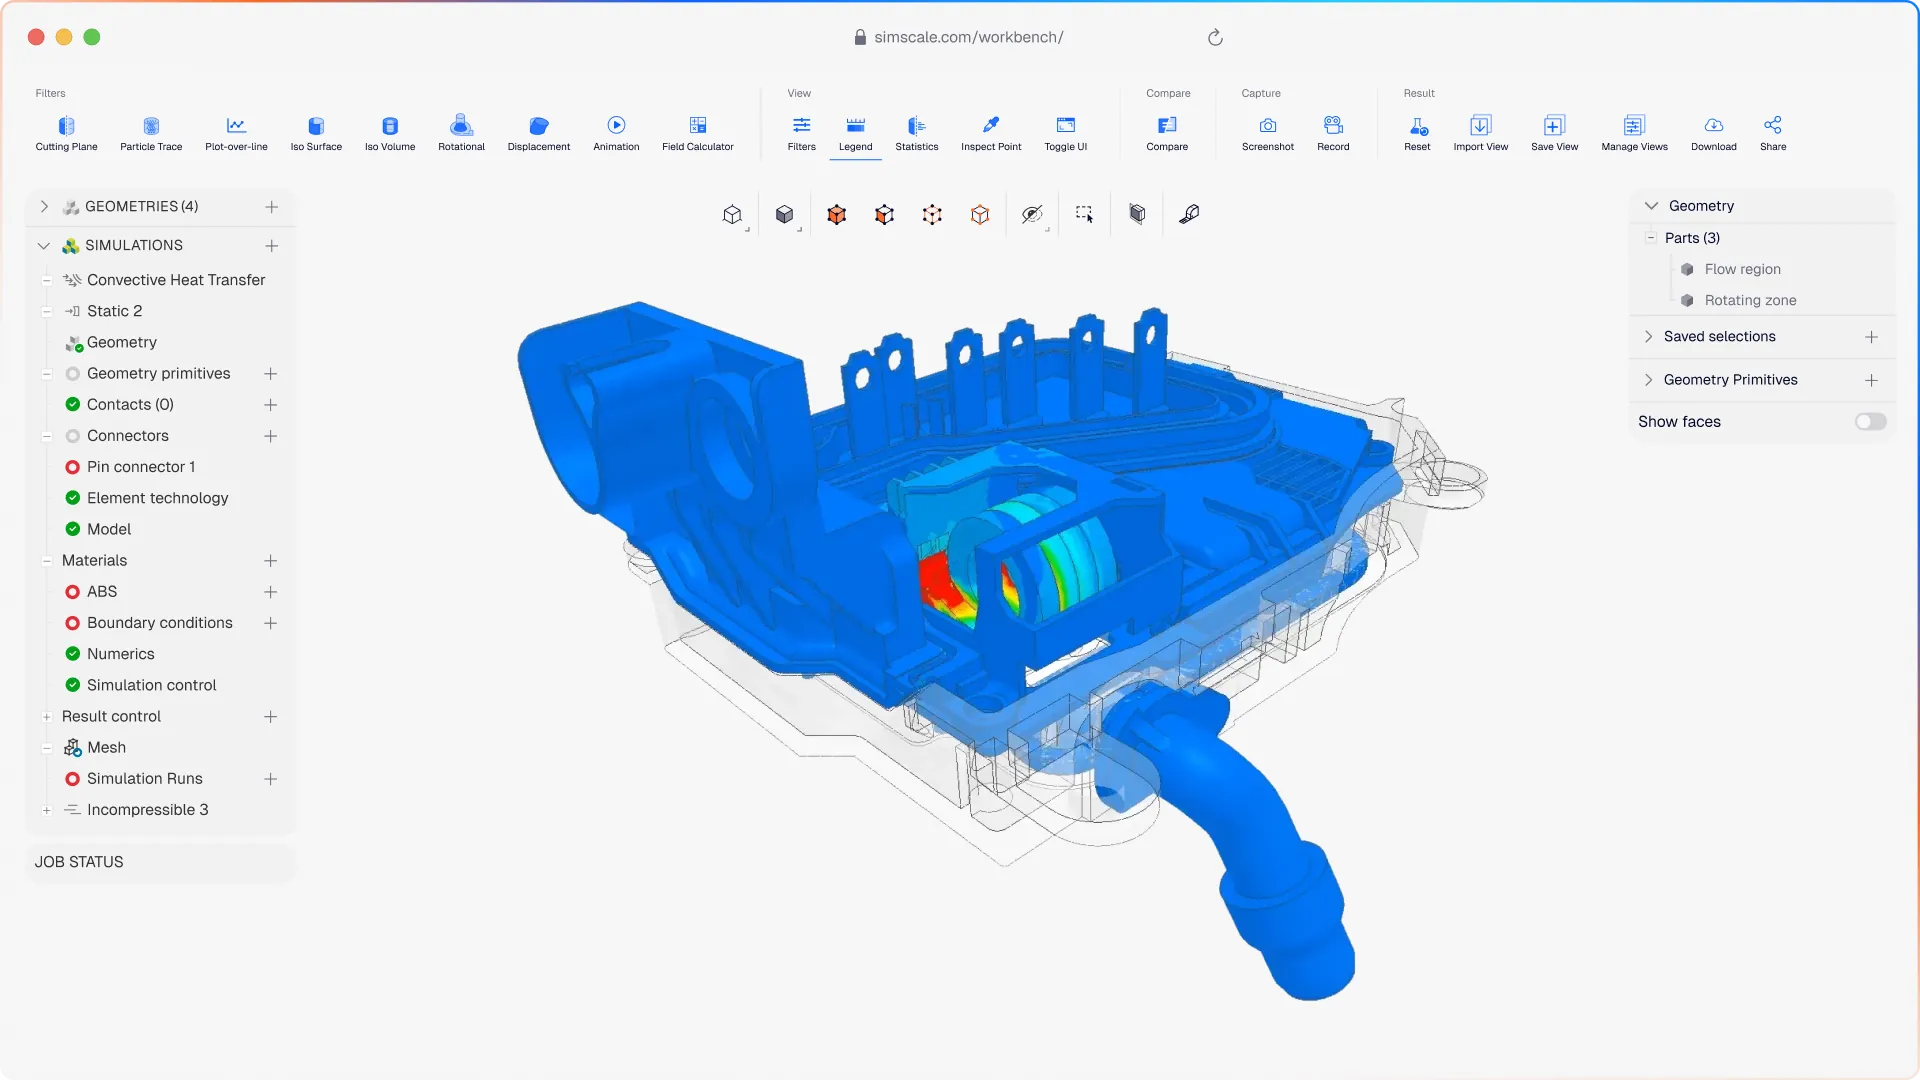Select the Pin connector 1 item
This screenshot has width=1920, height=1080.
141,467
